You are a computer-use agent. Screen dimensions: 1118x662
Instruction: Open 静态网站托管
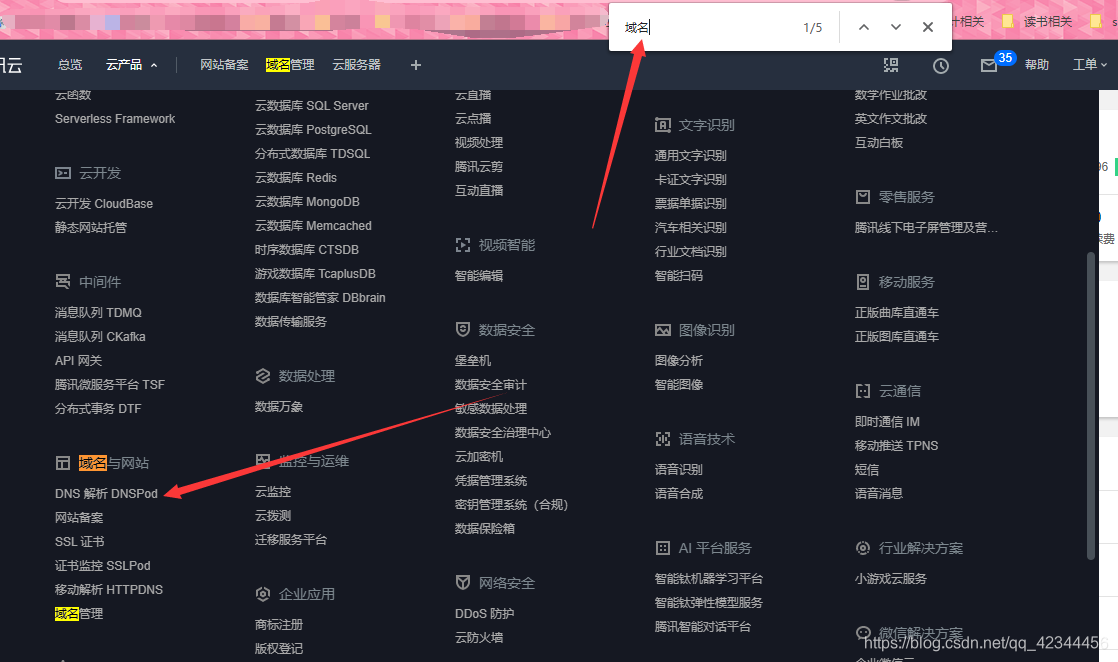tap(91, 228)
